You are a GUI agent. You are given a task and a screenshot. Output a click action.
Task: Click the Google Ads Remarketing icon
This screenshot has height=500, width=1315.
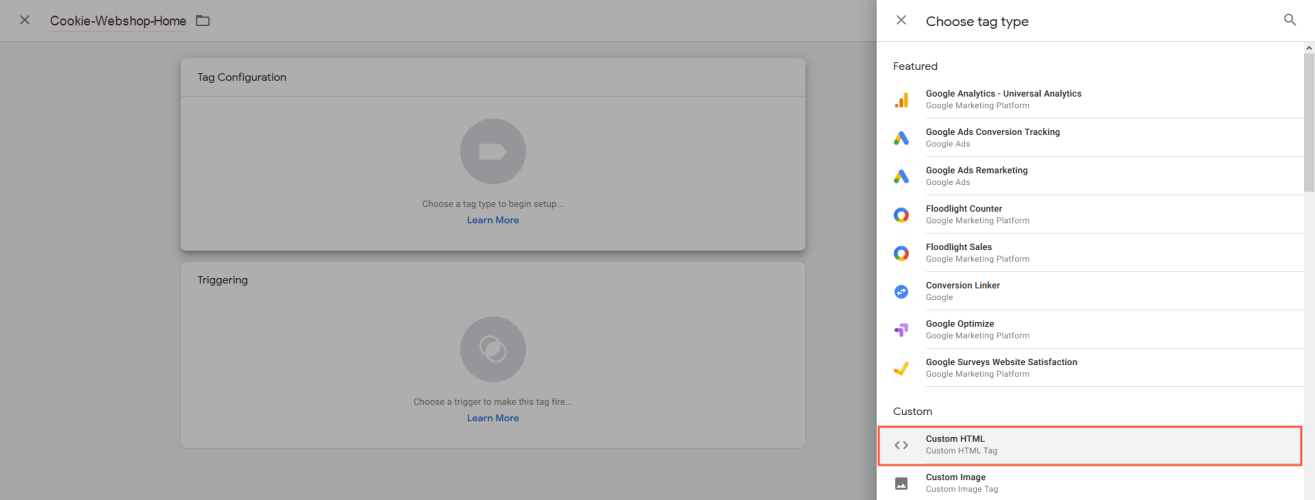click(901, 176)
